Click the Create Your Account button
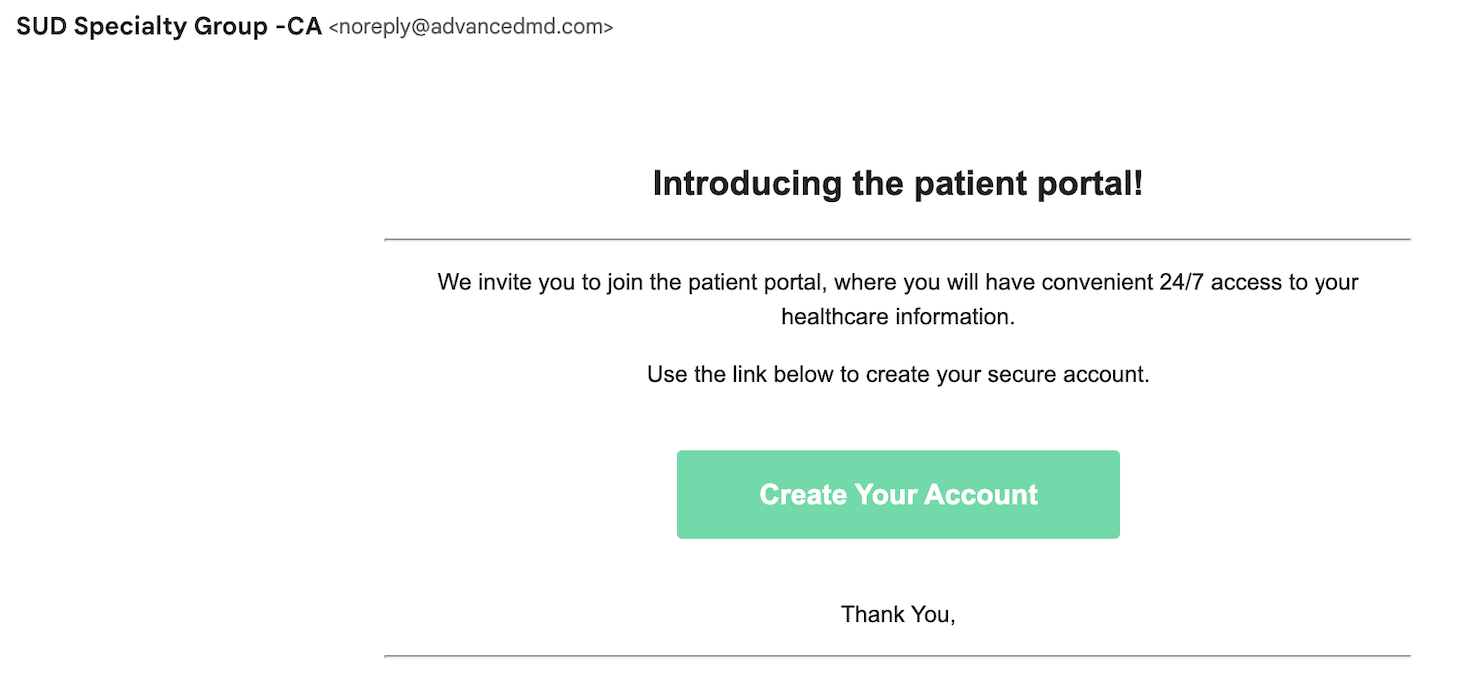 [897, 494]
